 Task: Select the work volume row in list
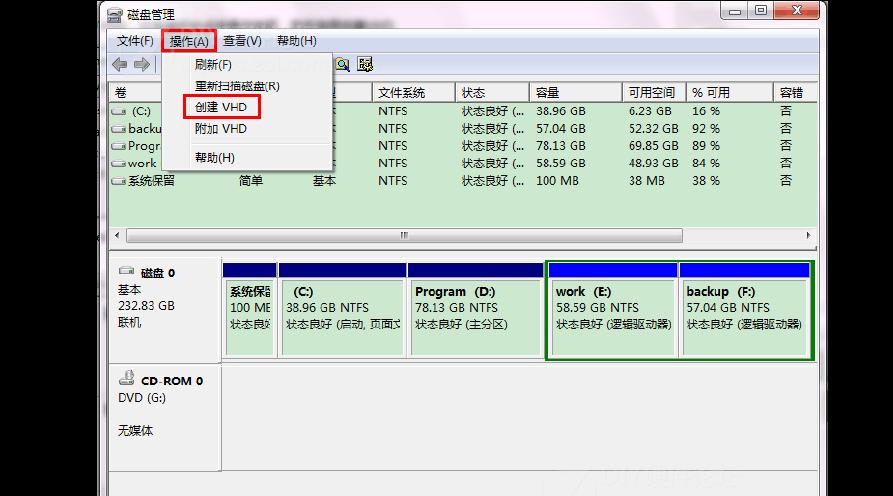tap(462, 163)
